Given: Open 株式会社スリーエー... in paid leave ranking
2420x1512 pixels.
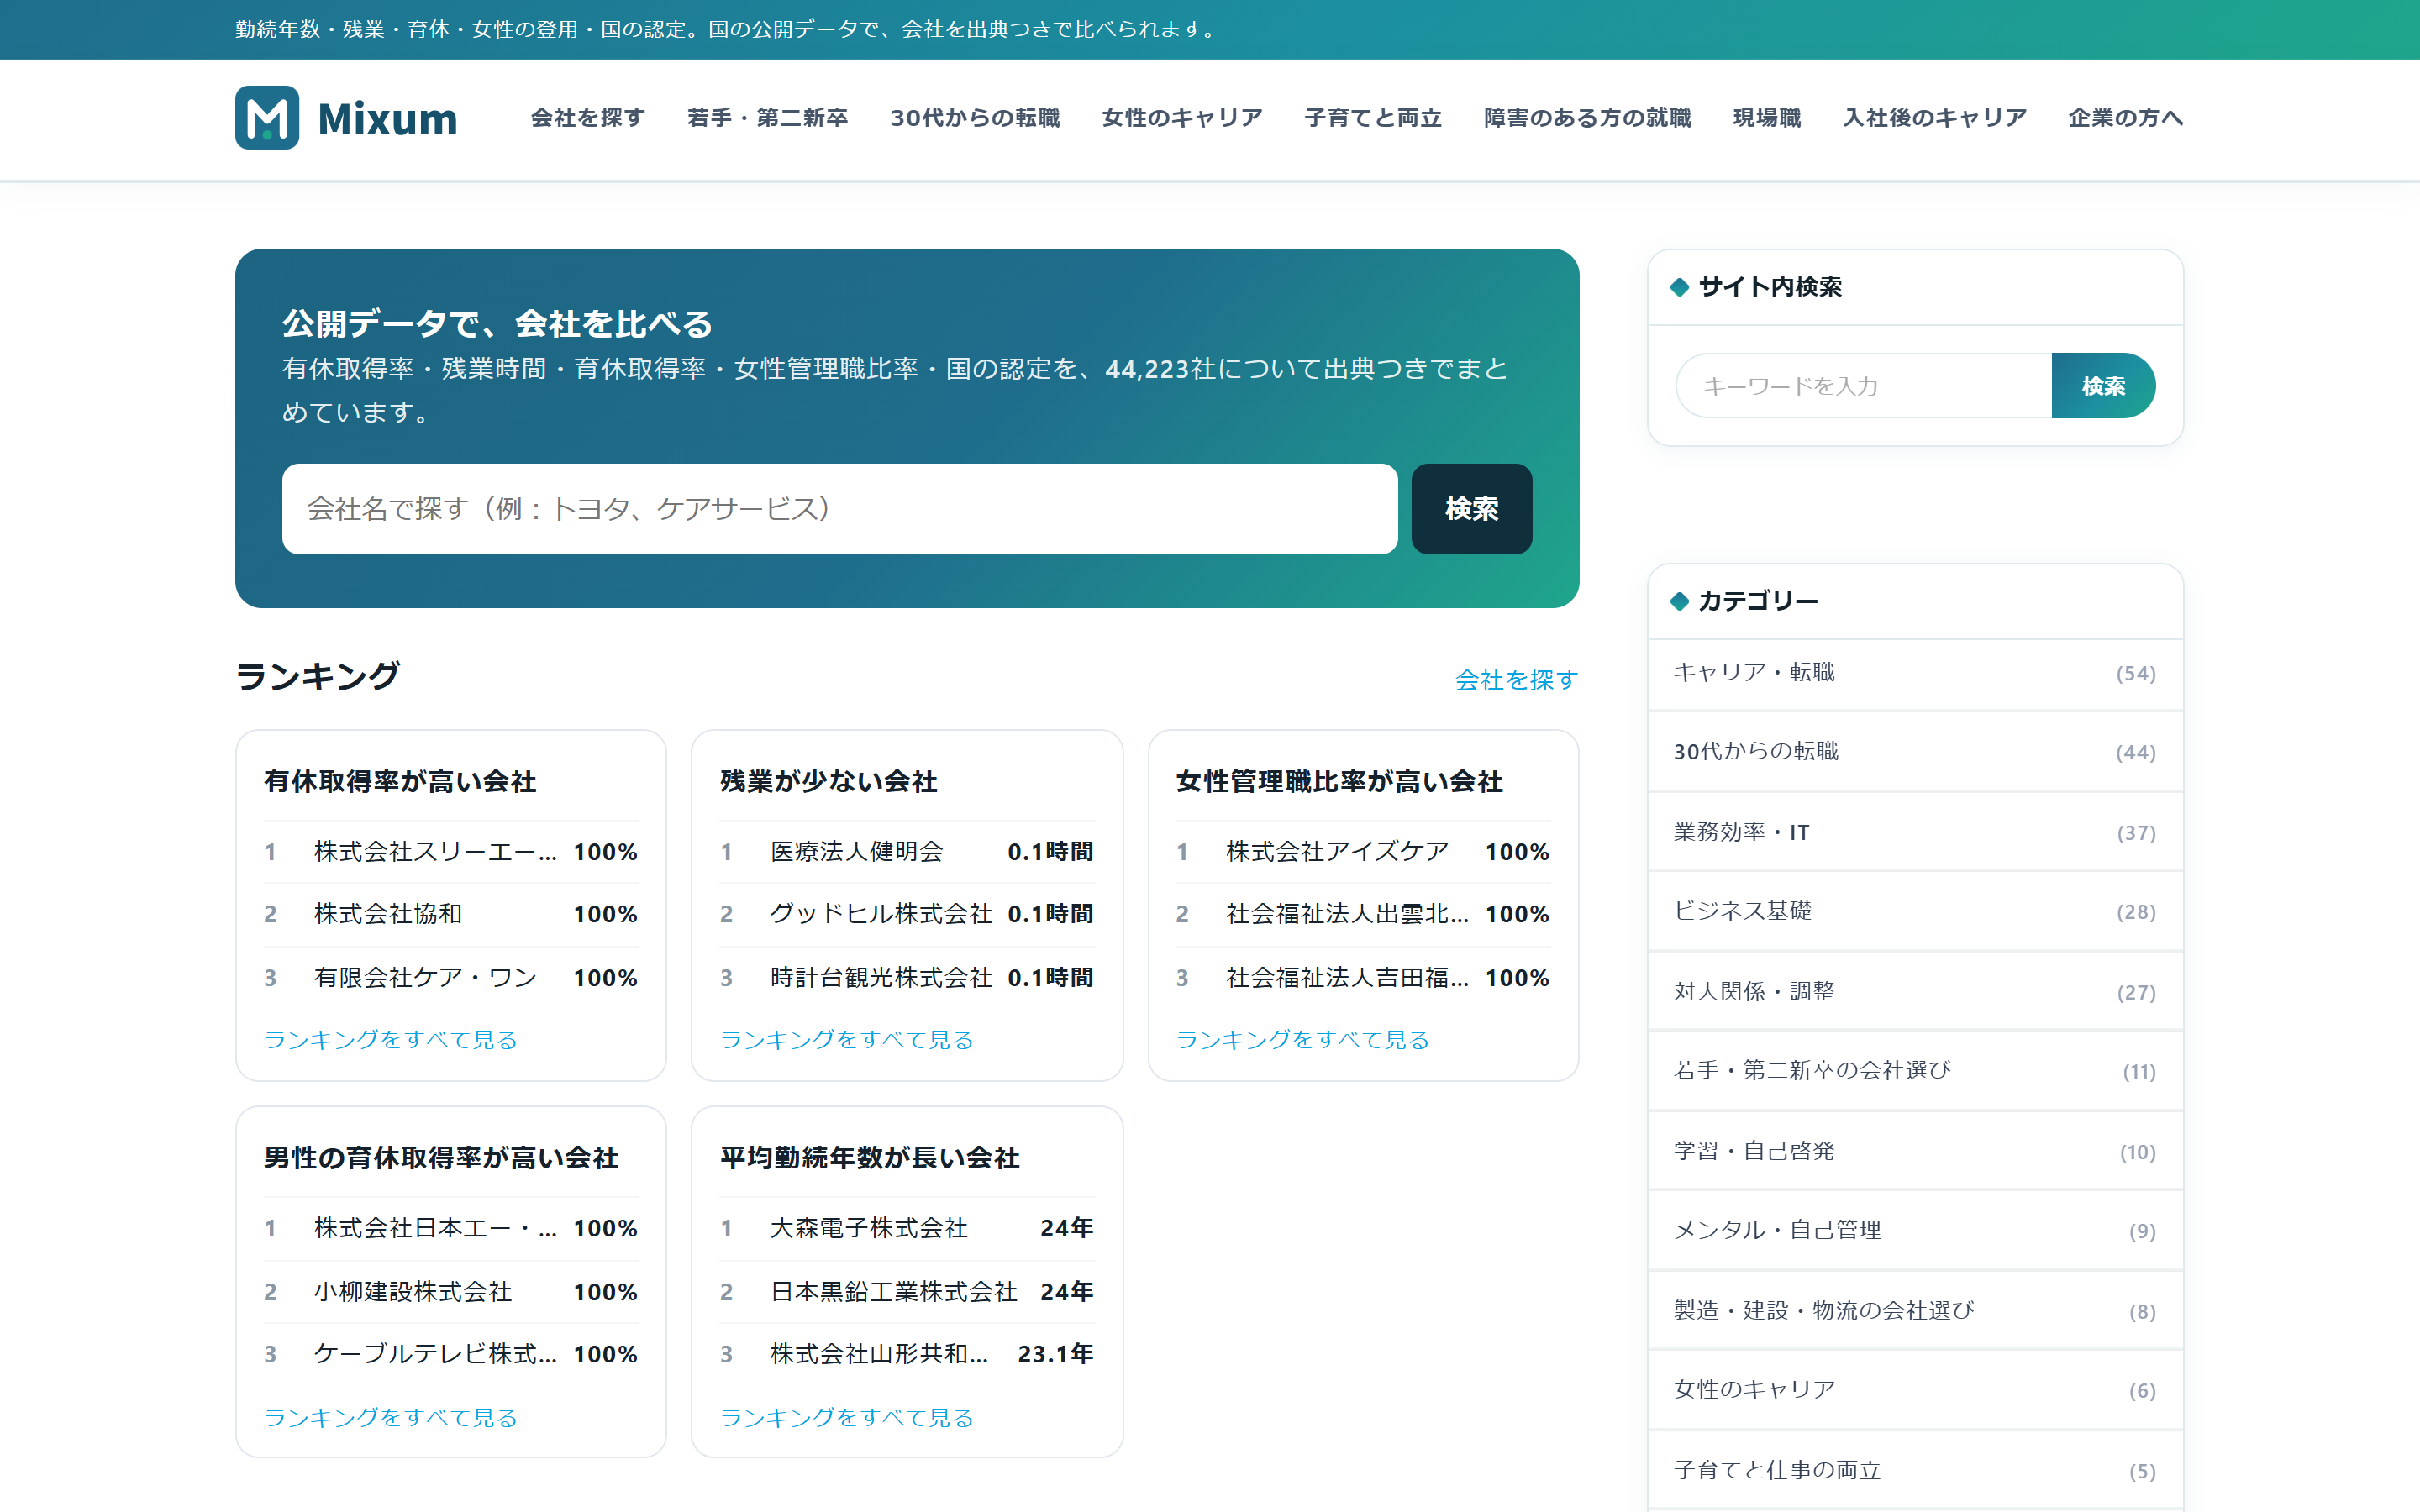Looking at the screenshot, I should pyautogui.click(x=451, y=852).
